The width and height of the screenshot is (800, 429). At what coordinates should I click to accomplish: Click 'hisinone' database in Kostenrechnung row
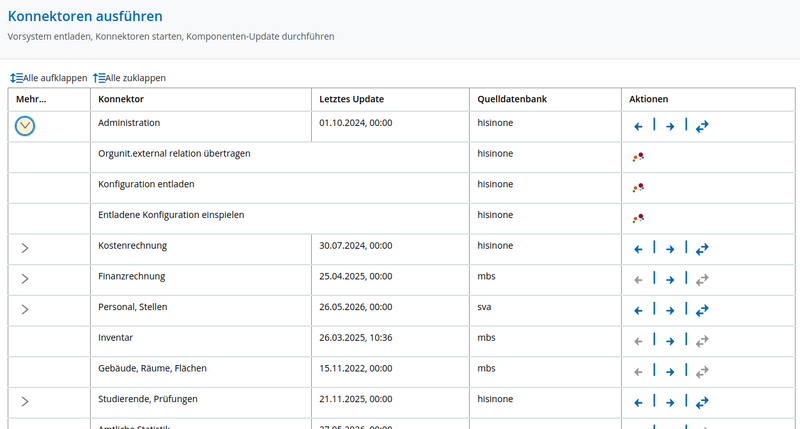click(x=495, y=245)
